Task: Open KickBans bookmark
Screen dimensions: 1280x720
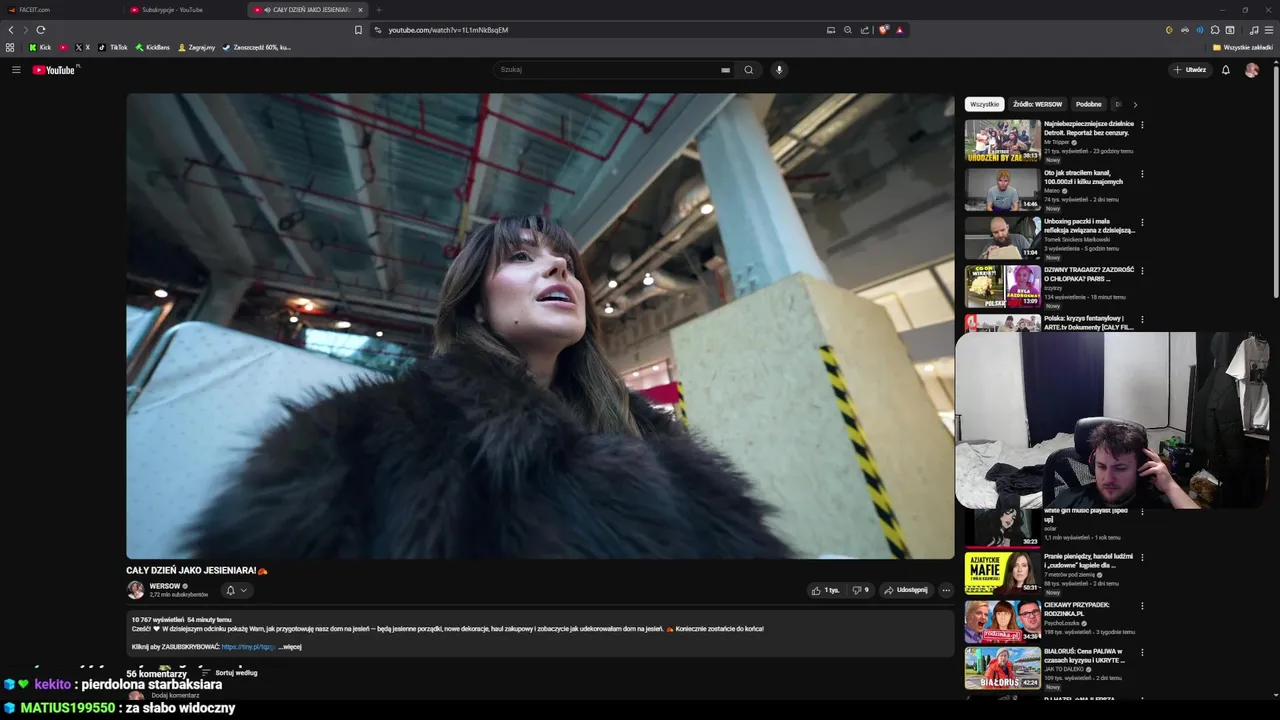Action: pos(152,47)
